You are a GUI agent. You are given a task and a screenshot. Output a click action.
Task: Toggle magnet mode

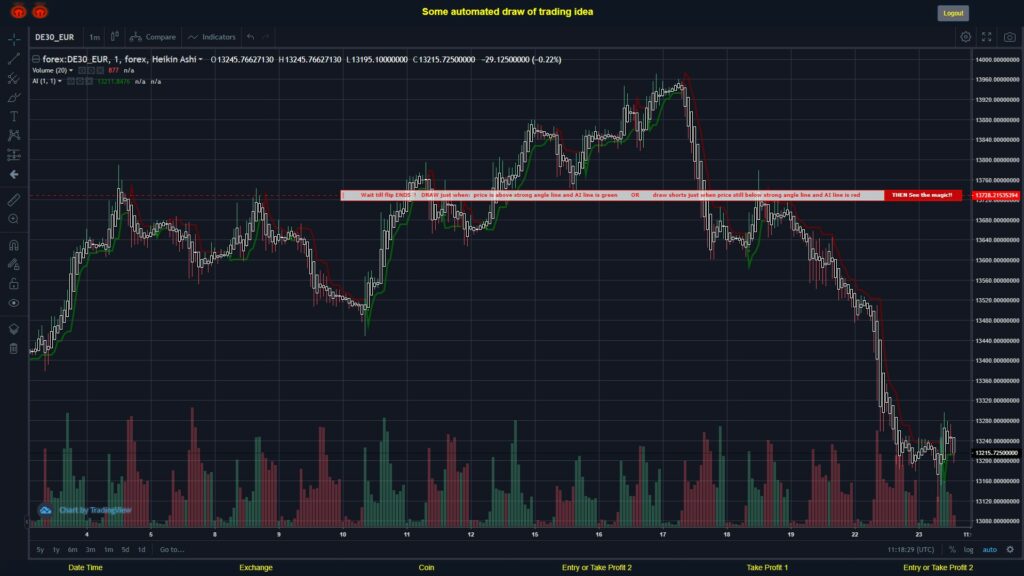(x=14, y=245)
